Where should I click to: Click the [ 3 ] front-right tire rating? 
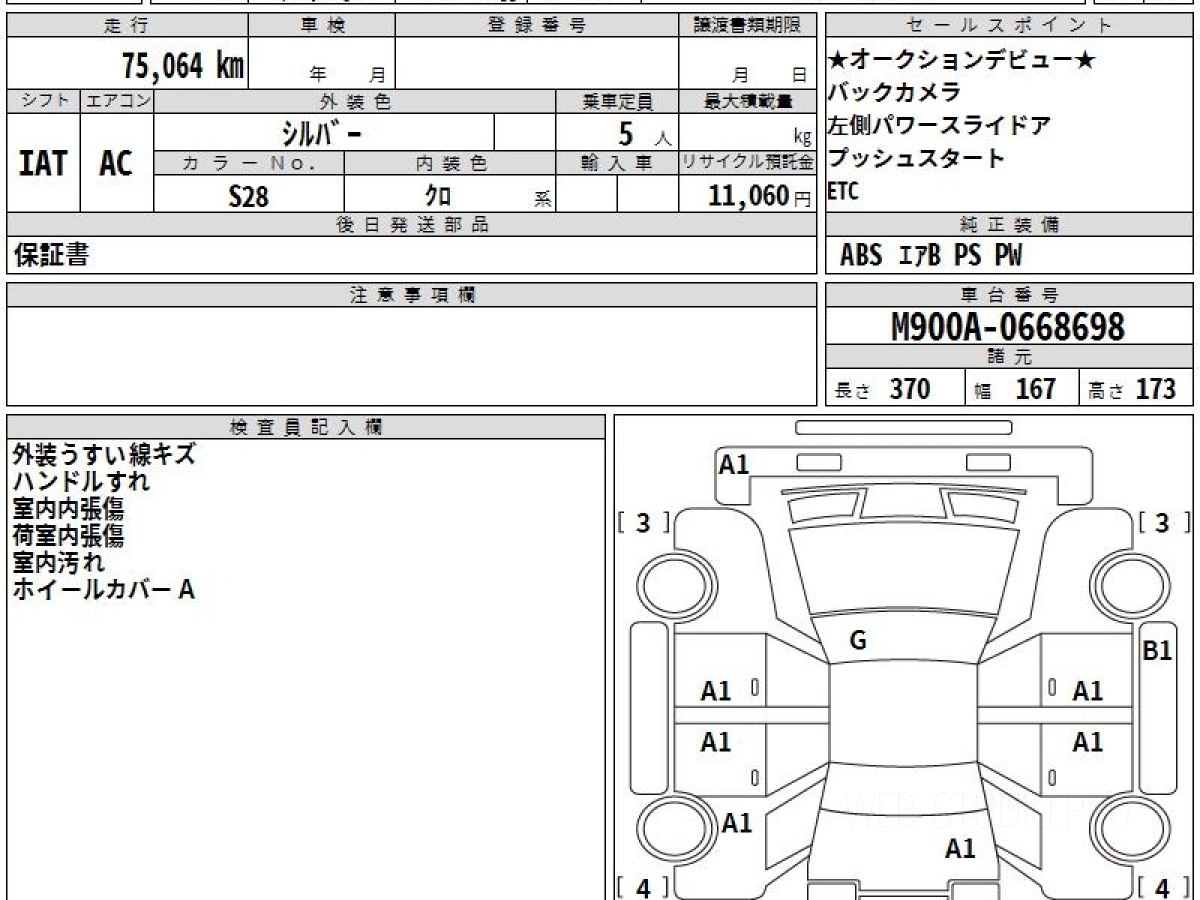coord(1163,523)
